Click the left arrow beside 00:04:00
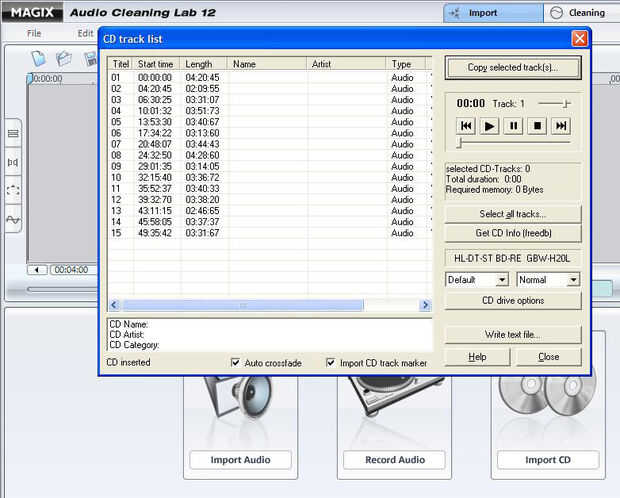This screenshot has height=498, width=620. tap(37, 270)
